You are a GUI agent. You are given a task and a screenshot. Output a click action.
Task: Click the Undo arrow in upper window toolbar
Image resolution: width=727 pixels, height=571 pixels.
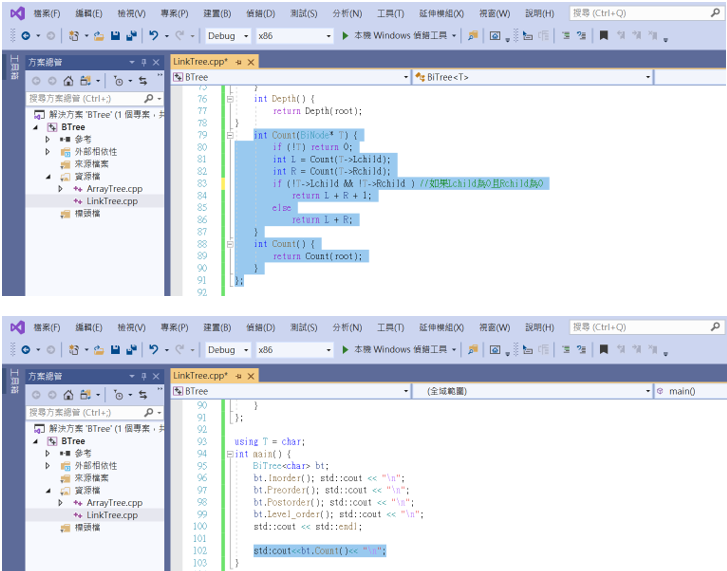pyautogui.click(x=154, y=35)
